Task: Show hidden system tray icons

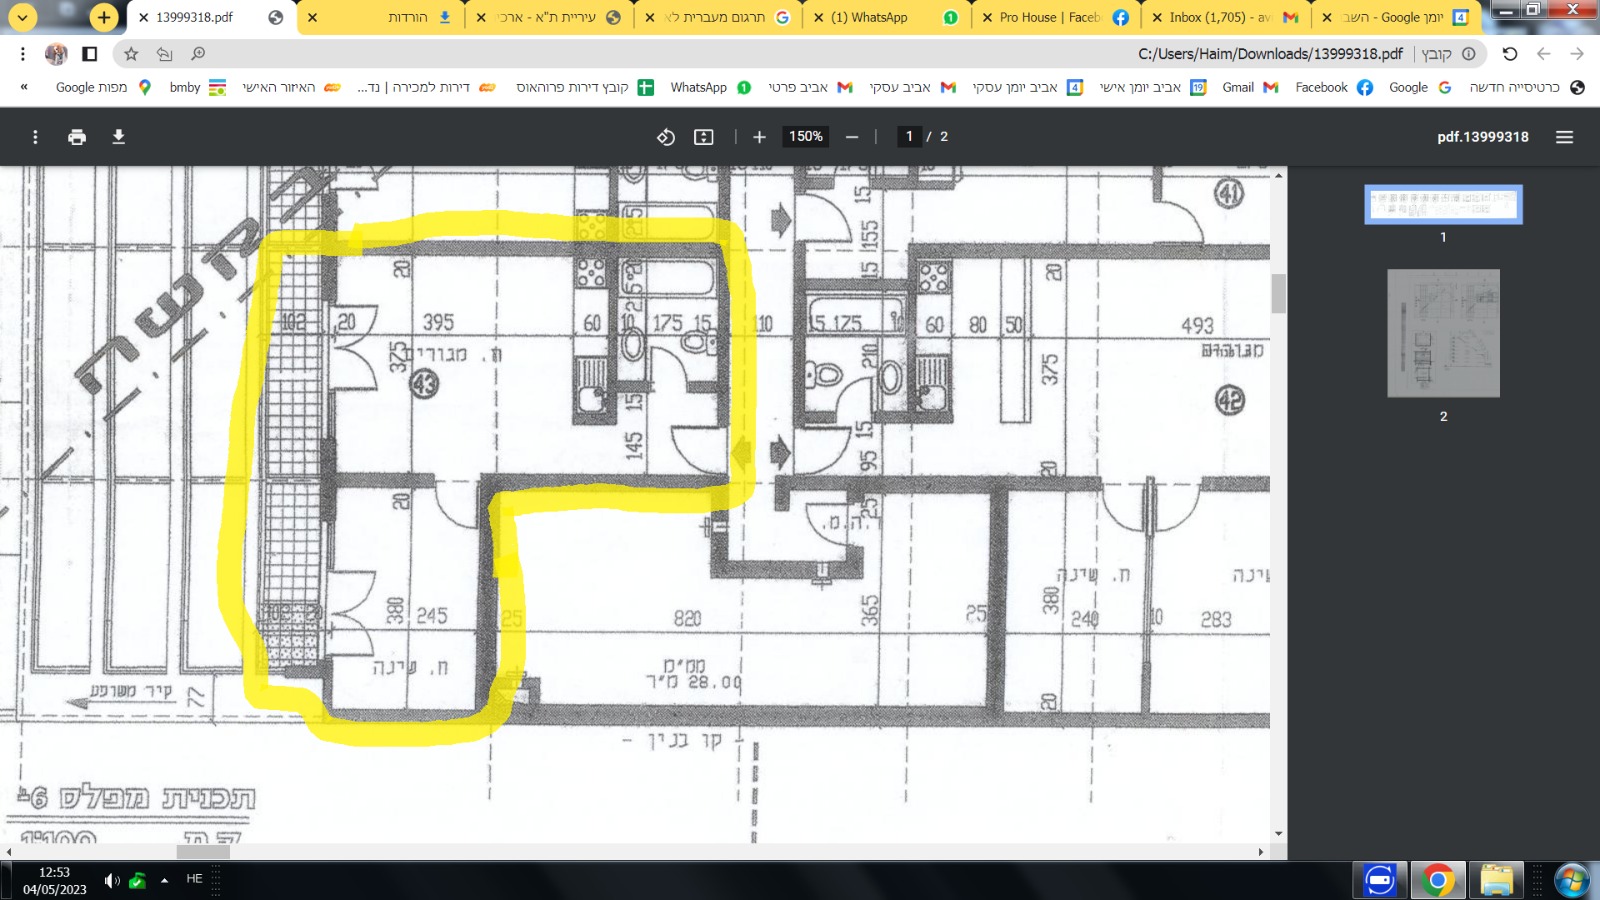Action: coord(164,880)
